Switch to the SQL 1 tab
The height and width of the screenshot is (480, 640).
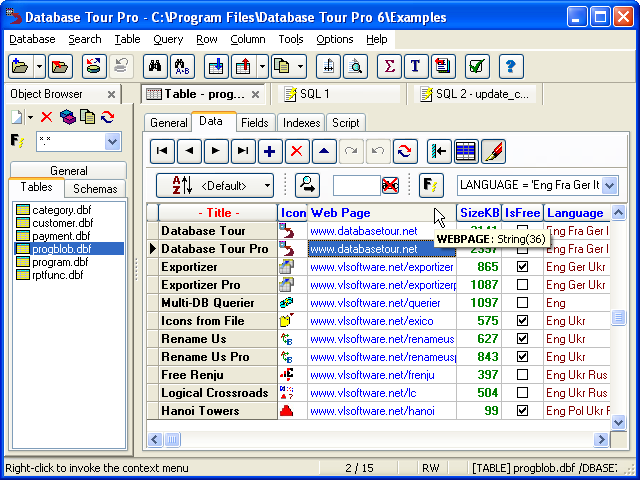click(x=340, y=94)
